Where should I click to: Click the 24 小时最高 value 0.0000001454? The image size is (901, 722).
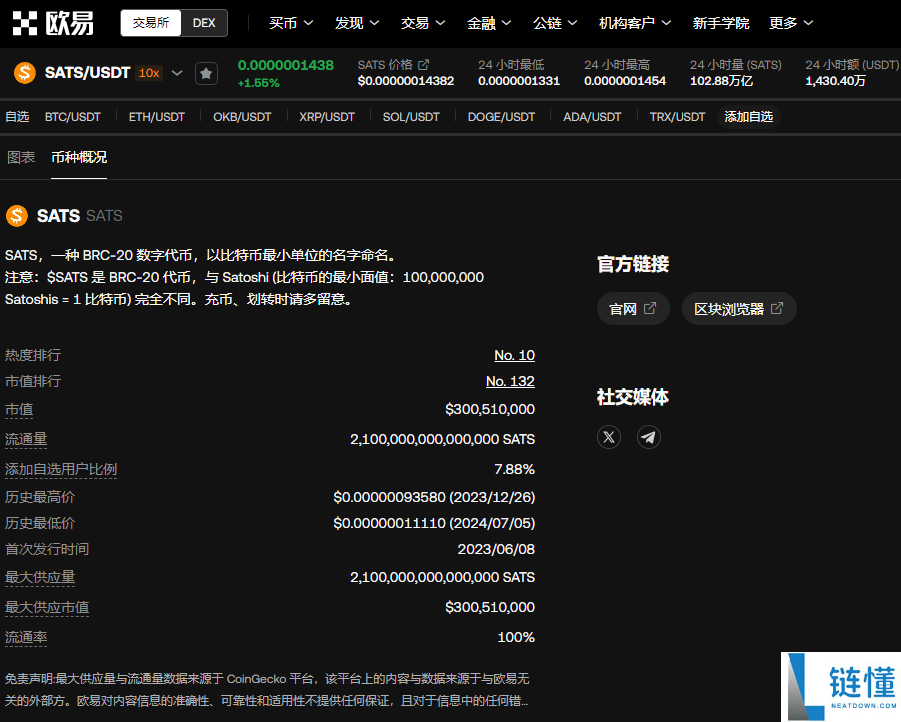625,81
